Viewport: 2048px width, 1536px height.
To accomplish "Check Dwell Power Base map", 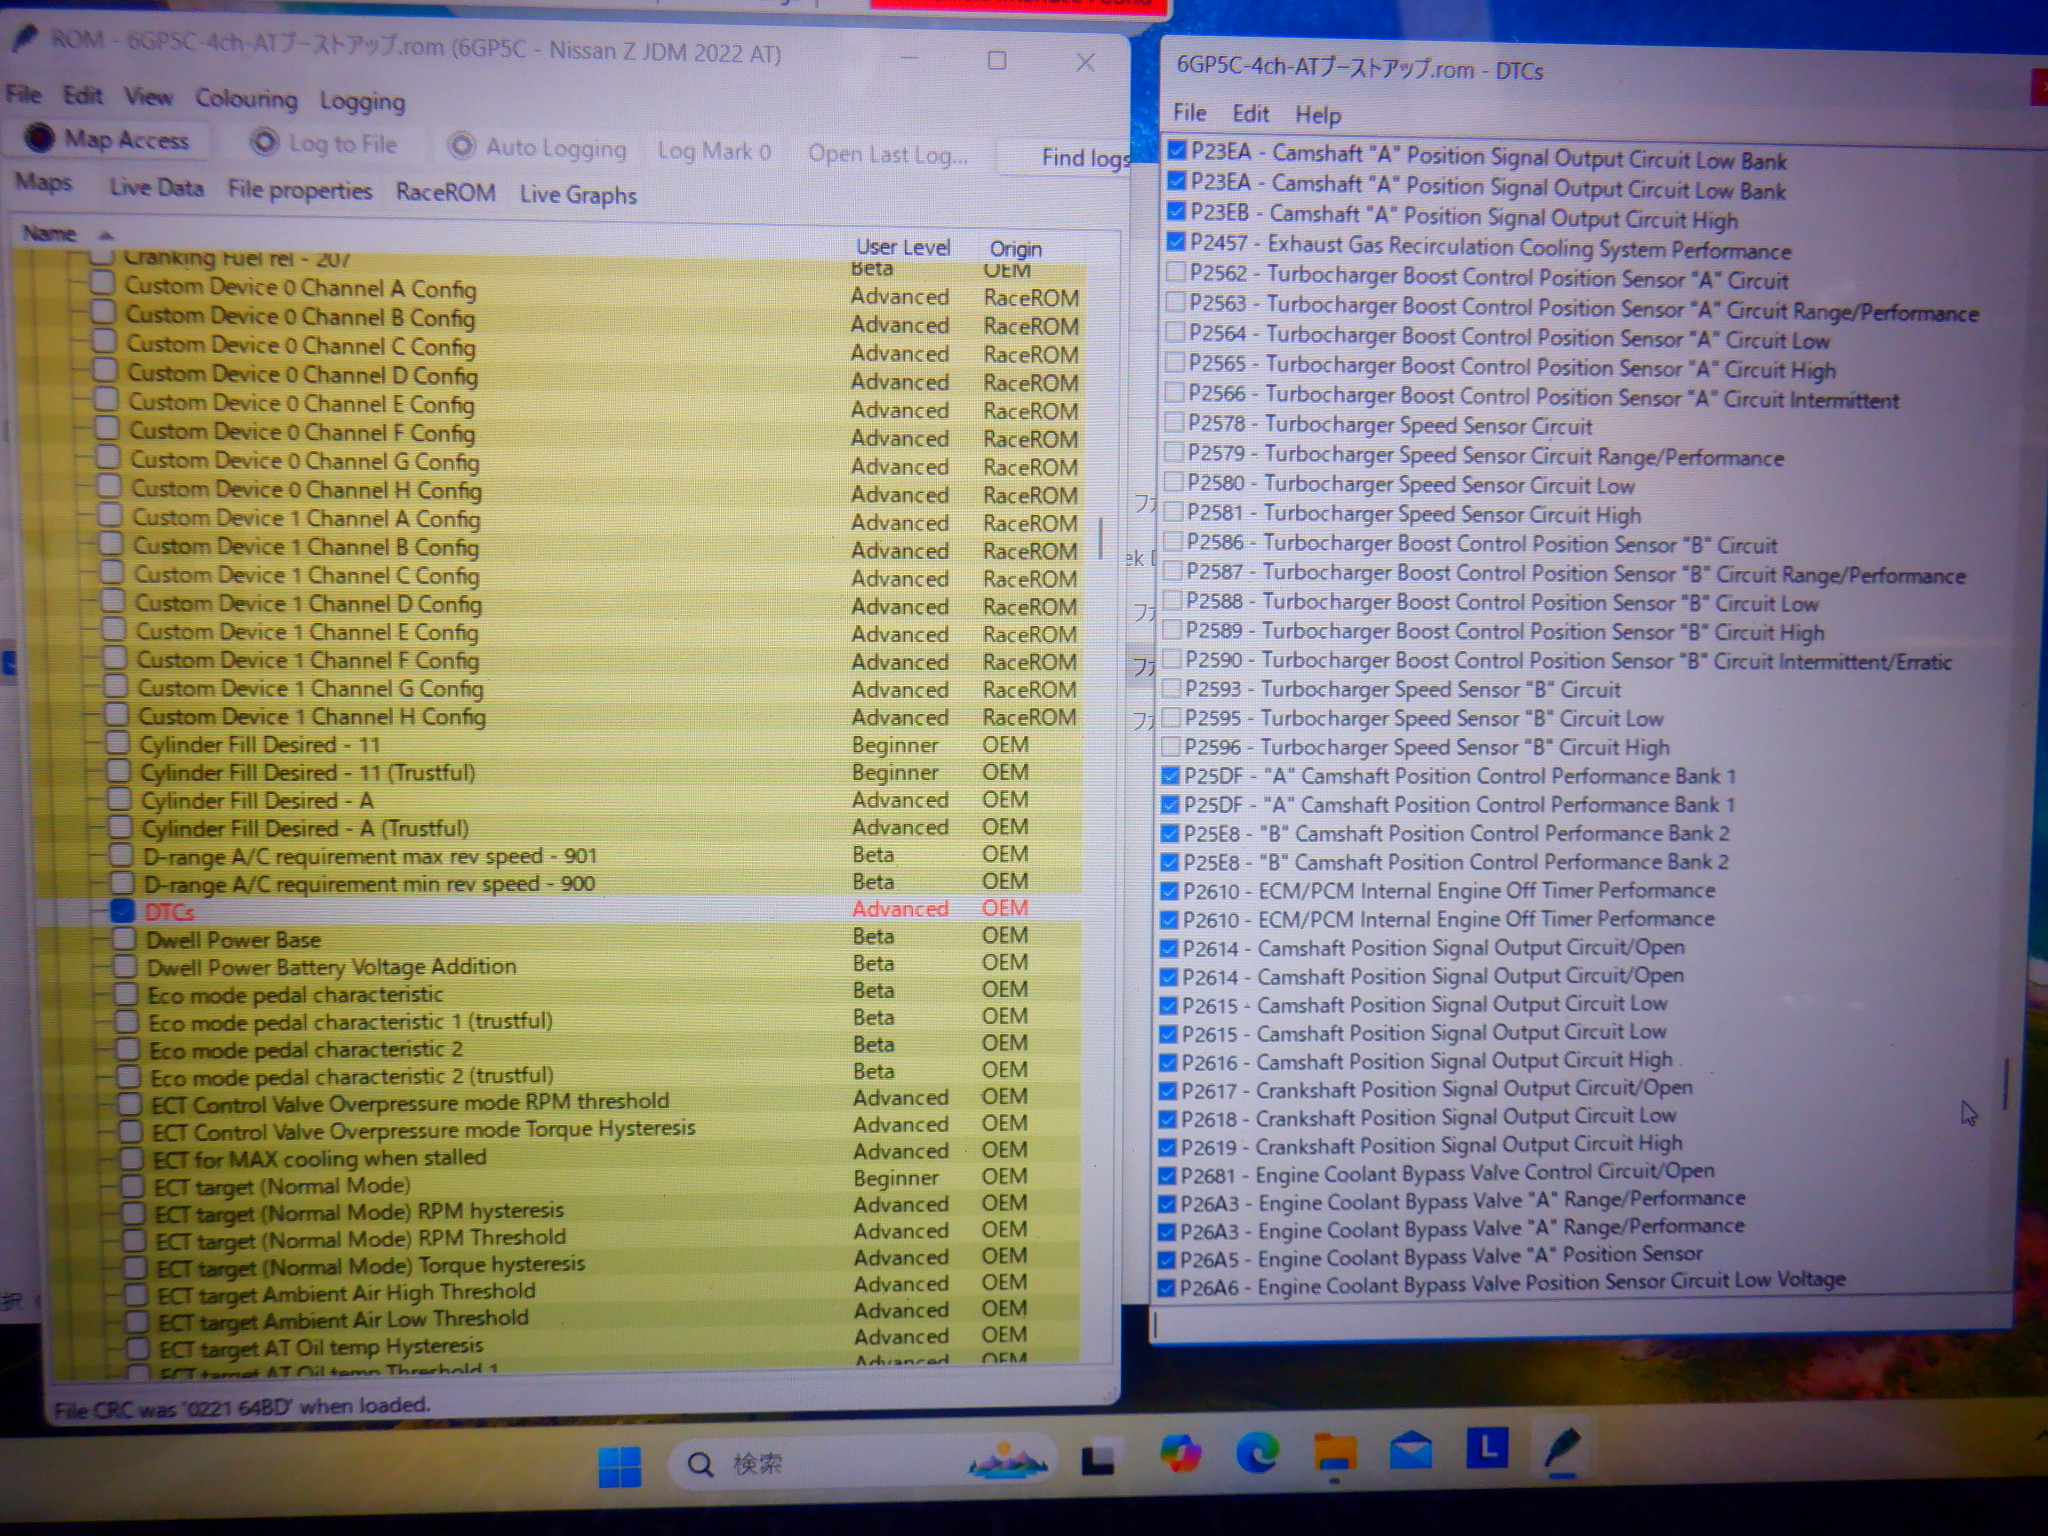I will pos(124,938).
